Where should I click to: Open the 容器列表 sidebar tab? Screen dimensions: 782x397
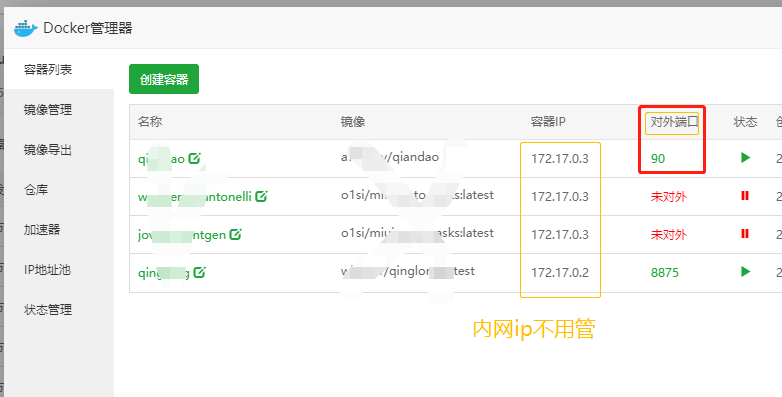pos(48,69)
